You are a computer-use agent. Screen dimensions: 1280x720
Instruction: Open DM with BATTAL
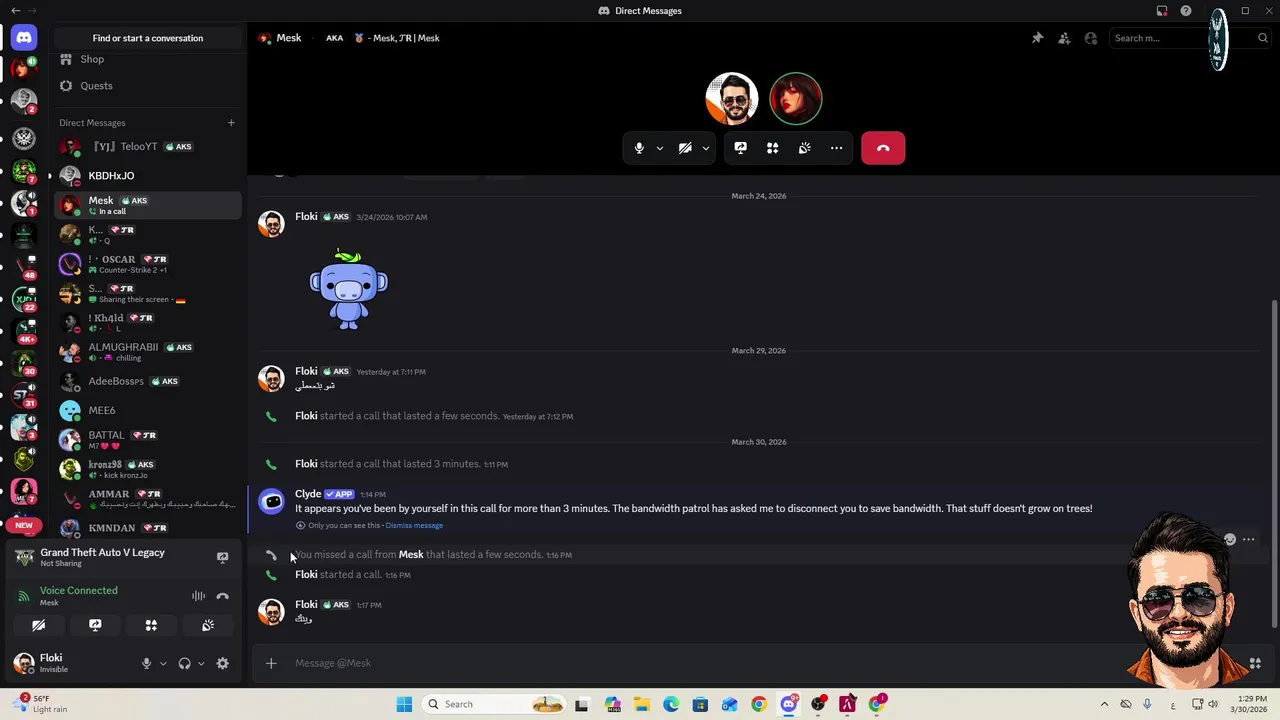(148, 440)
